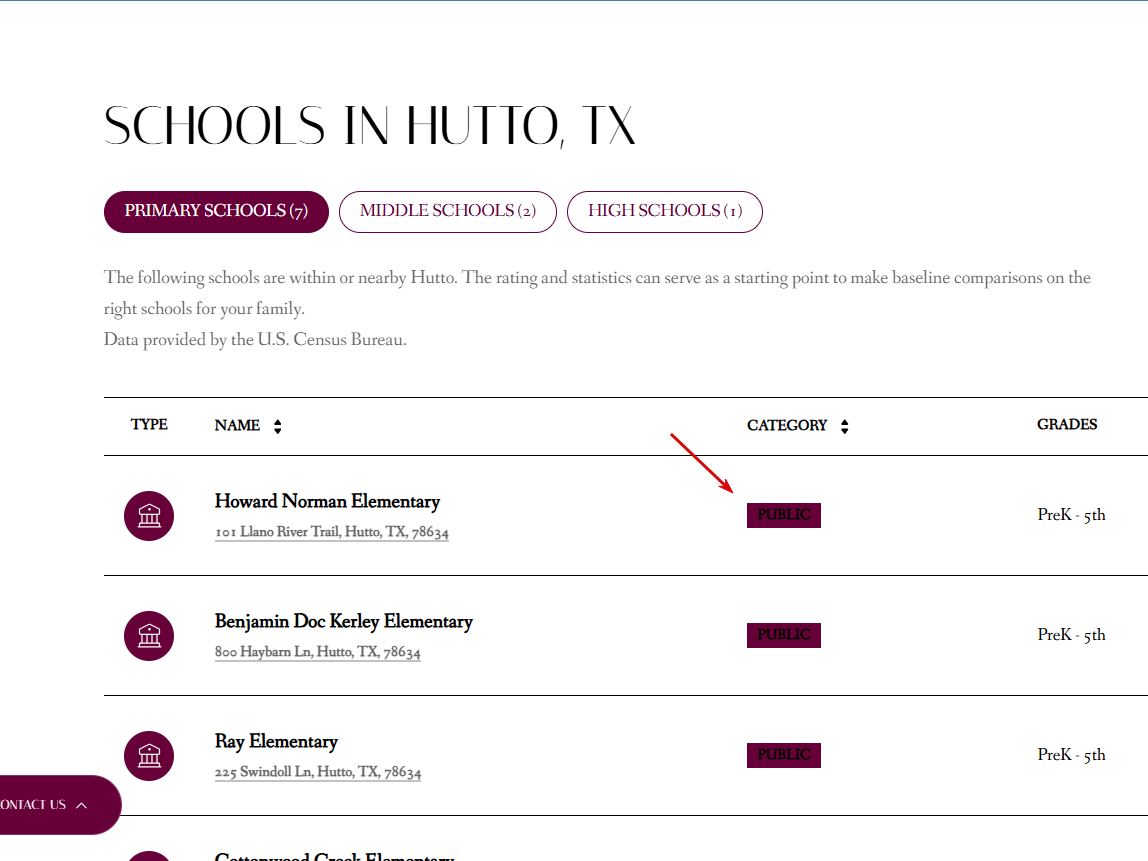Click PreK - 5th grades for Benjamin Doc Kerley Elementary
Image resolution: width=1148 pixels, height=861 pixels.
1071,636
